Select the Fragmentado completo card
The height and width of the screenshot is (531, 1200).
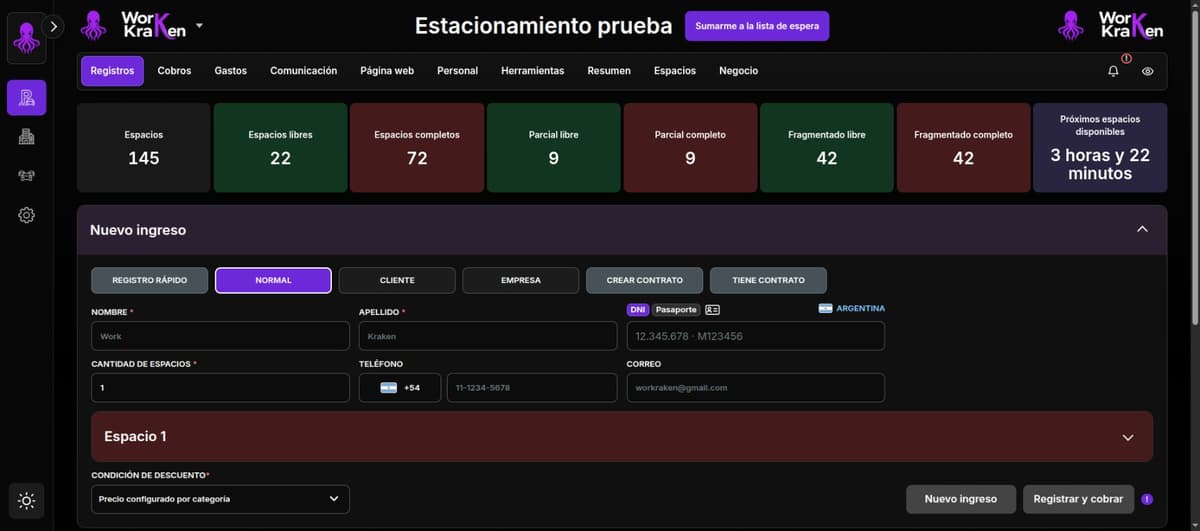click(963, 147)
